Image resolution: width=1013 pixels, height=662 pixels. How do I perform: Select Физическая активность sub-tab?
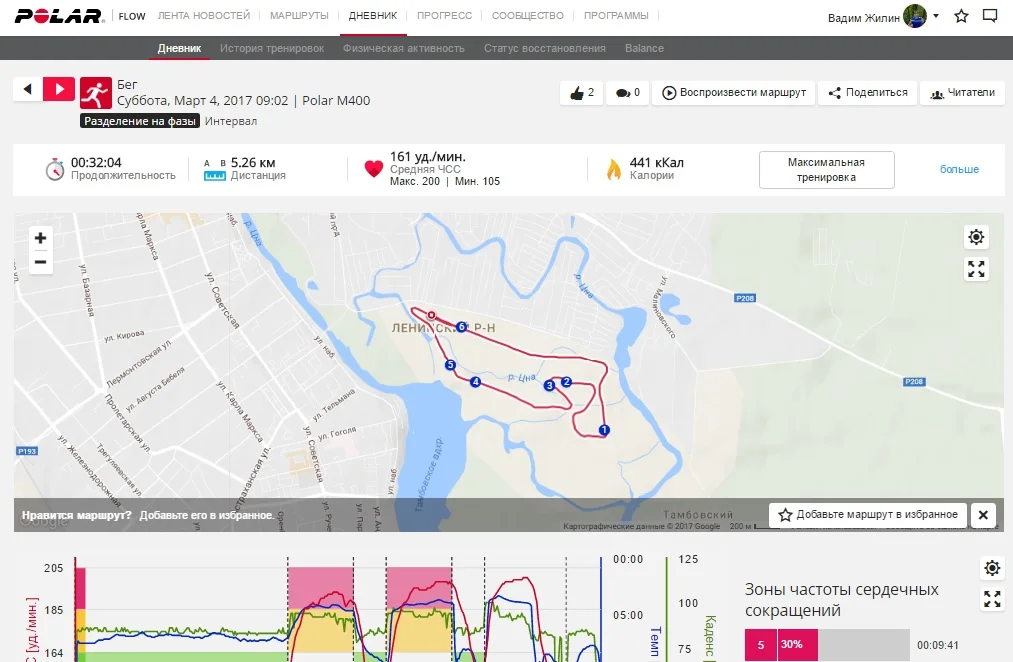click(x=404, y=48)
